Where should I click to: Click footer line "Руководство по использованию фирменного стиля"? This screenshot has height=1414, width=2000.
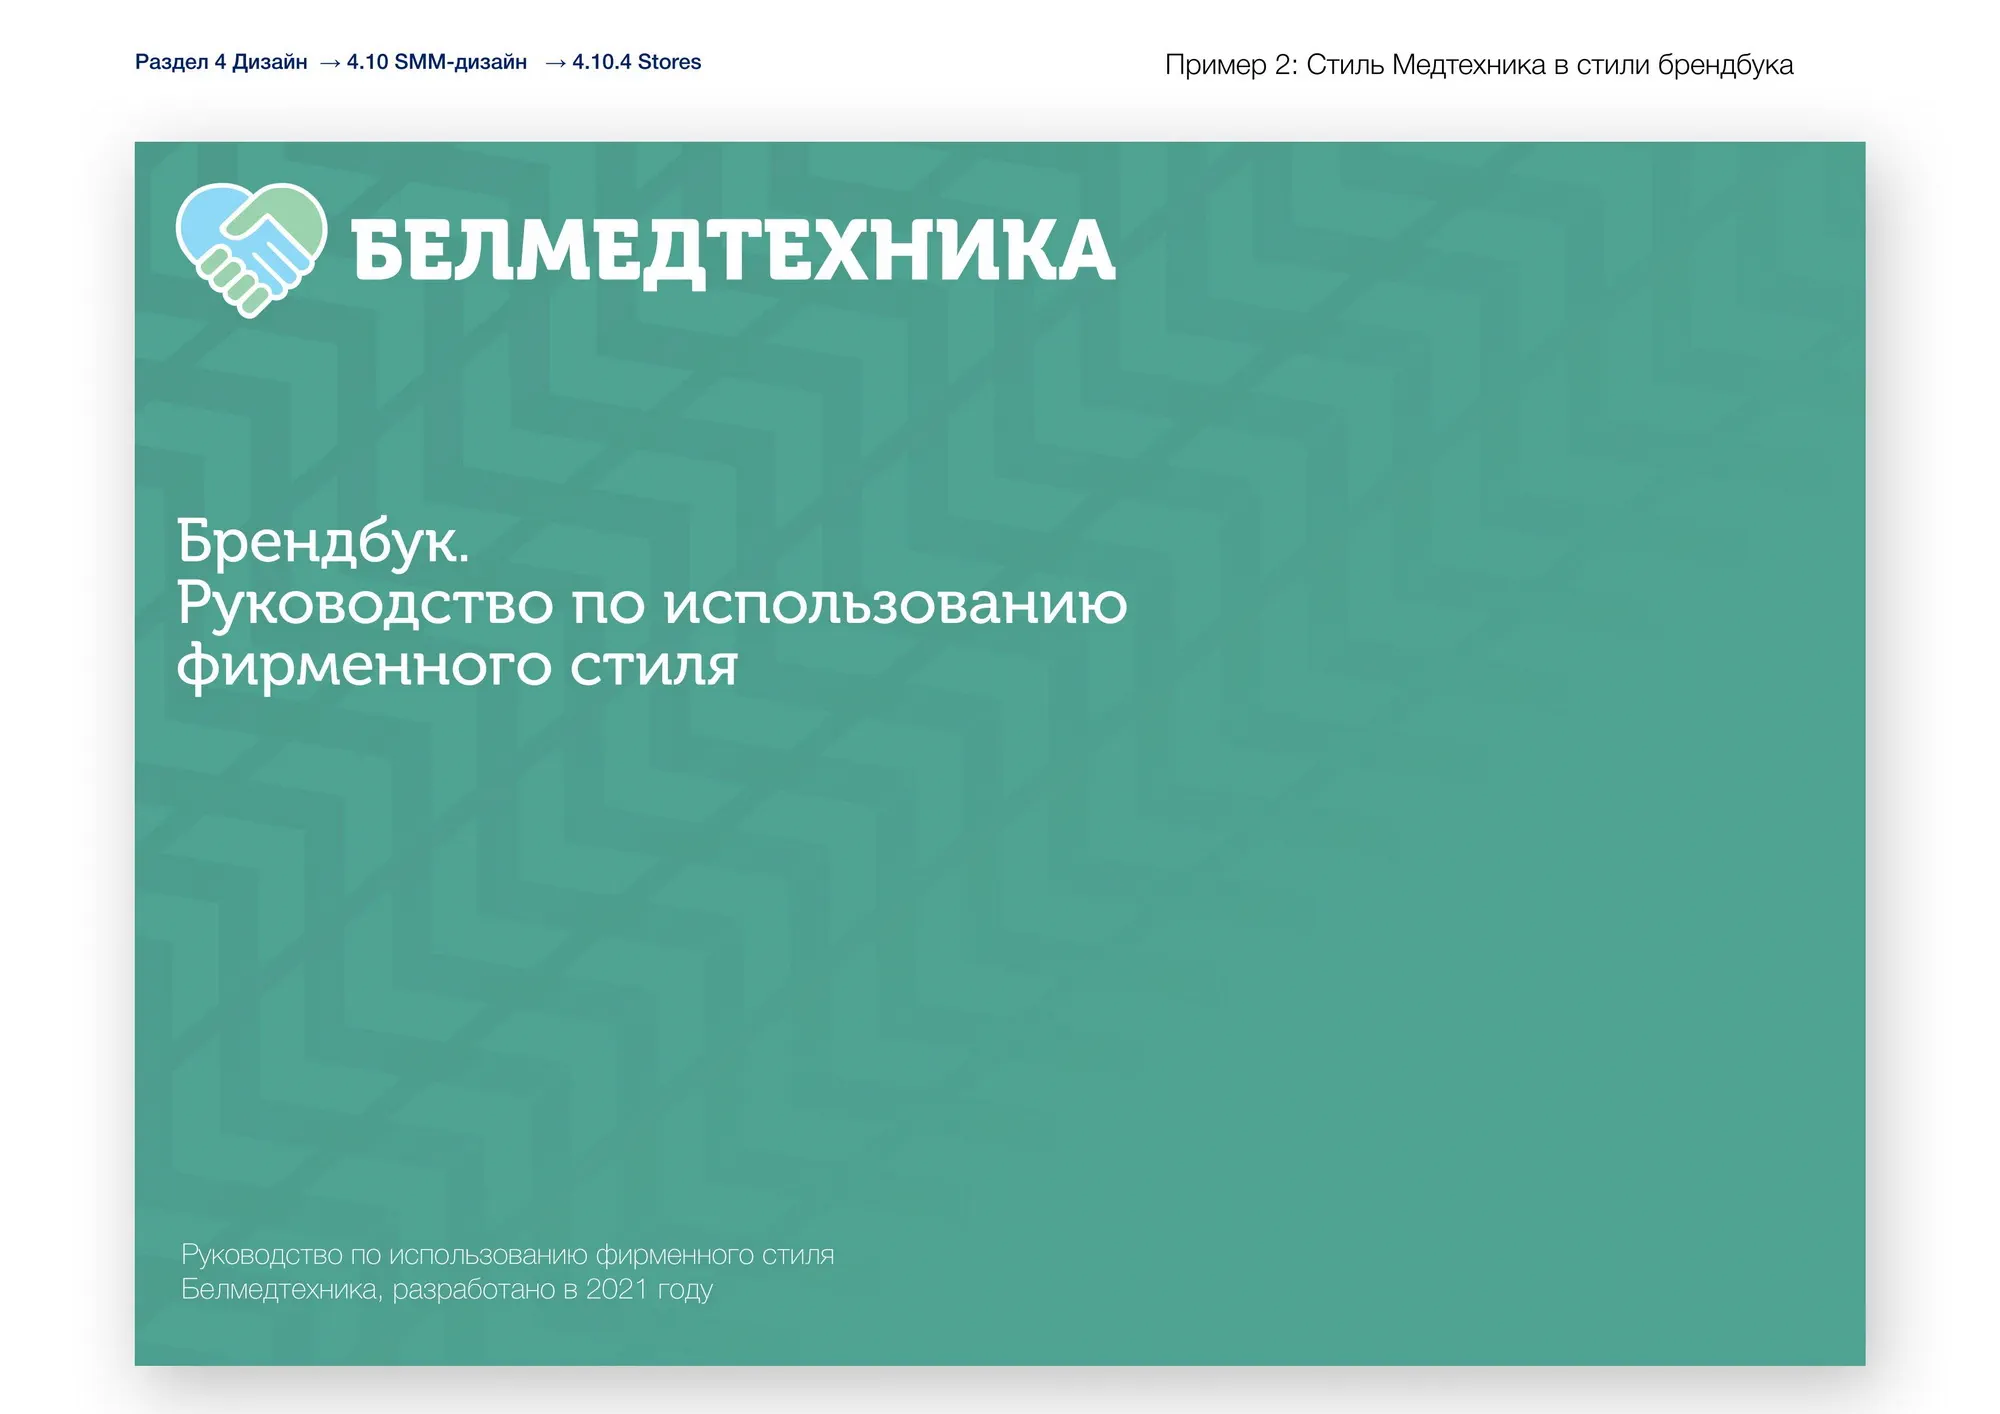click(x=507, y=1255)
